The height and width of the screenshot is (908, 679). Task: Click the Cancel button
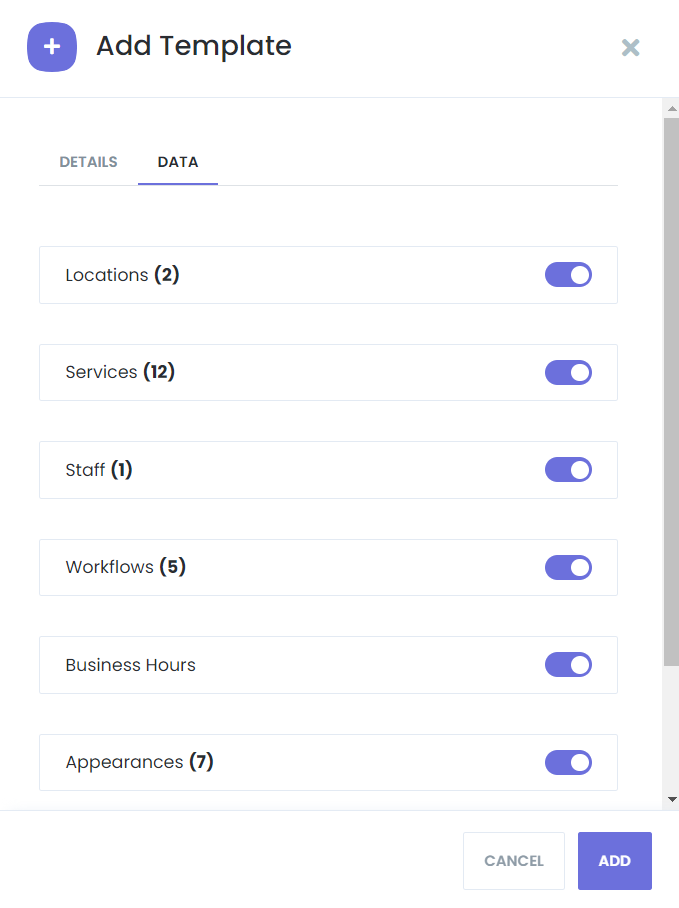[x=513, y=861]
